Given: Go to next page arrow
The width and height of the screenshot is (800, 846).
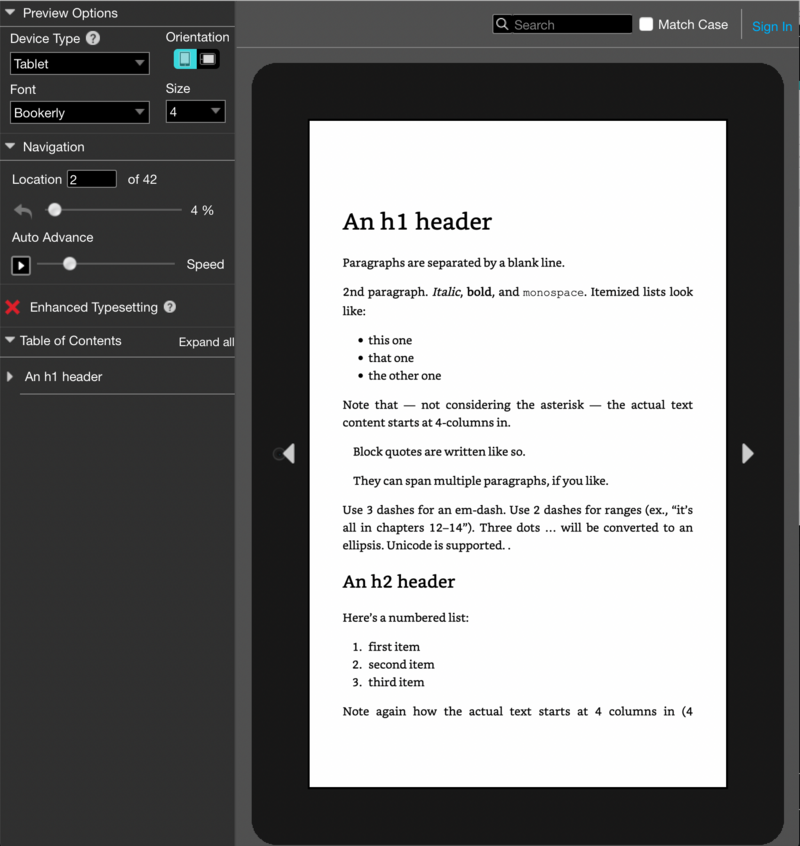Looking at the screenshot, I should coord(747,454).
